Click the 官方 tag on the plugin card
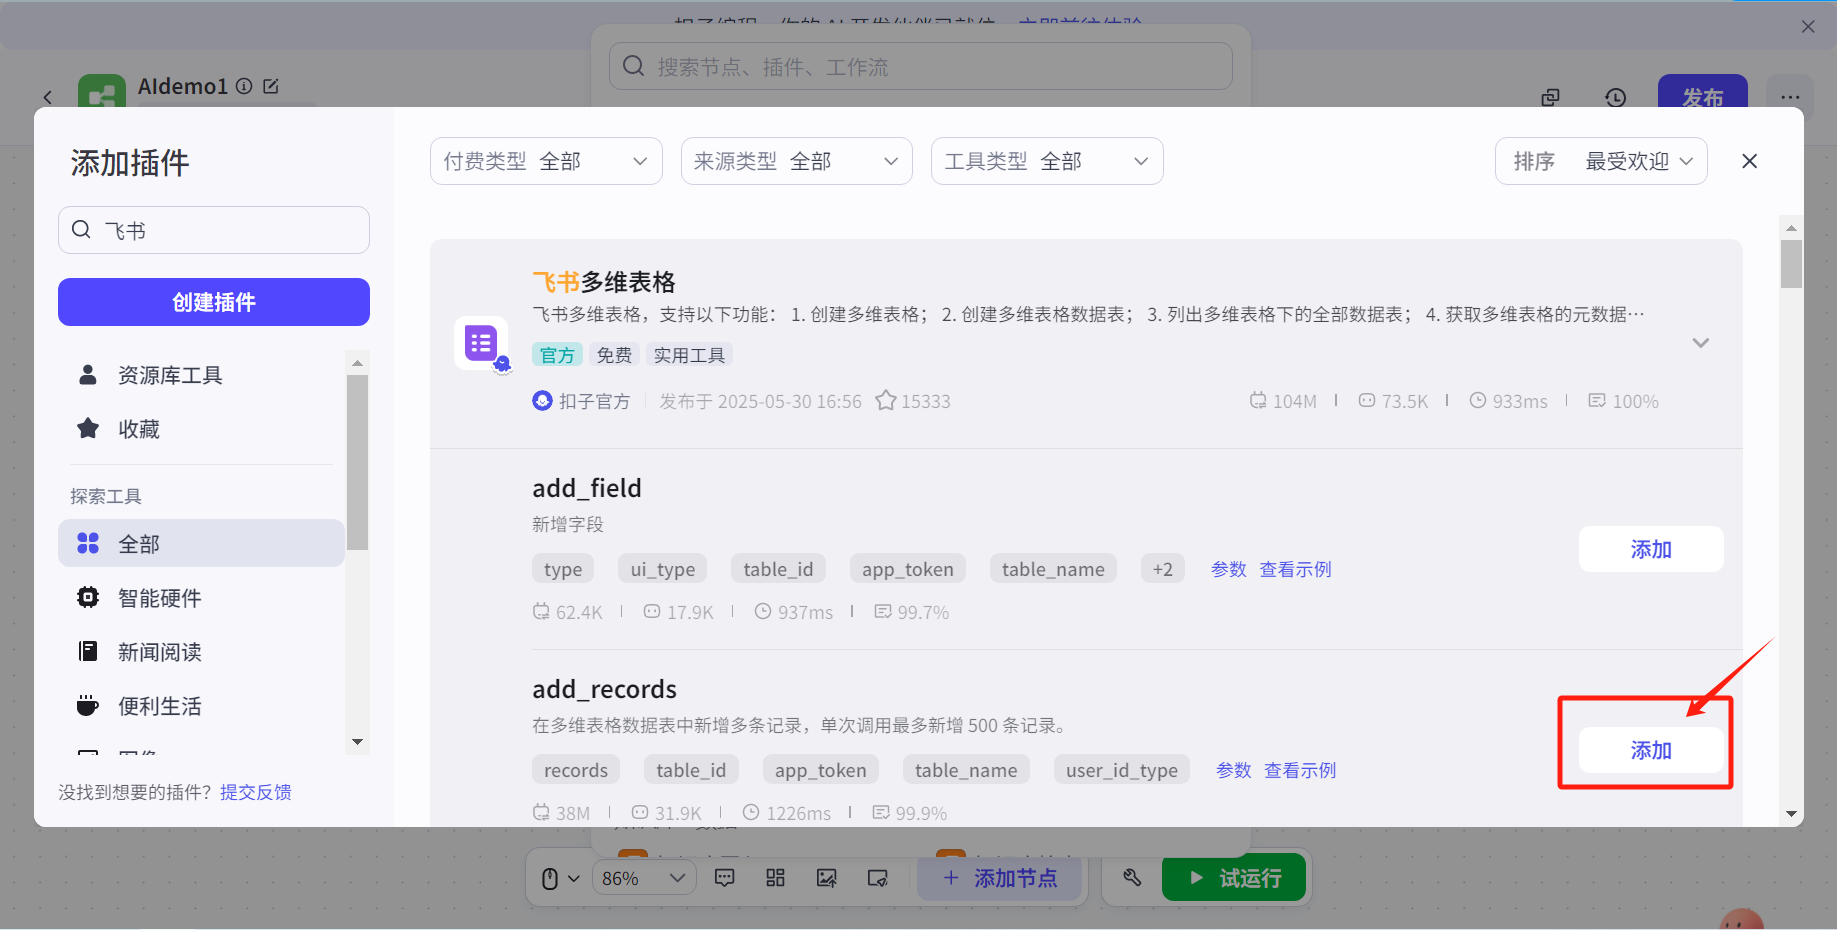Image resolution: width=1837 pixels, height=930 pixels. [557, 355]
